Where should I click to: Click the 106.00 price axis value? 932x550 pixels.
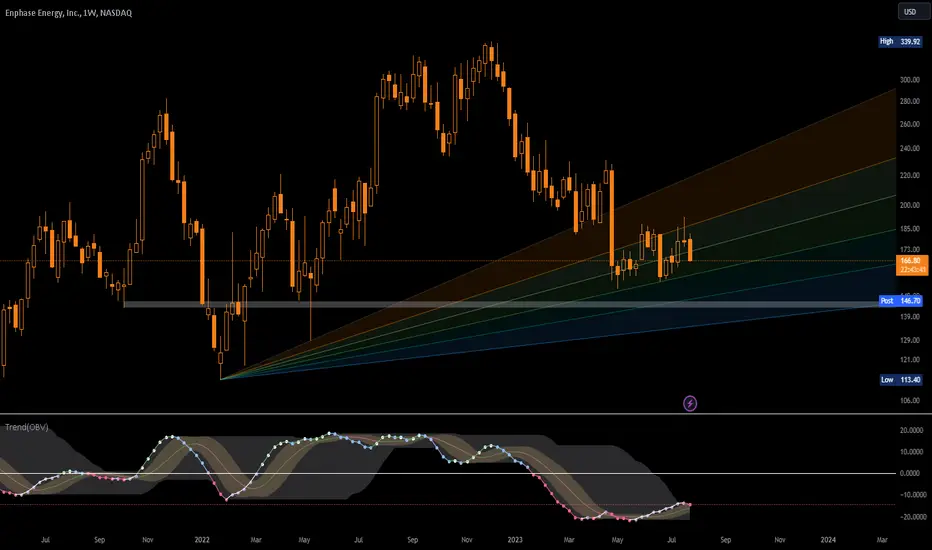tap(910, 401)
